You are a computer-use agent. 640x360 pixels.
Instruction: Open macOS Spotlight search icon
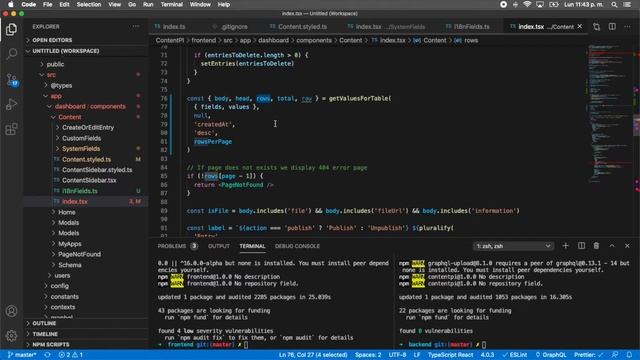(x=614, y=4)
